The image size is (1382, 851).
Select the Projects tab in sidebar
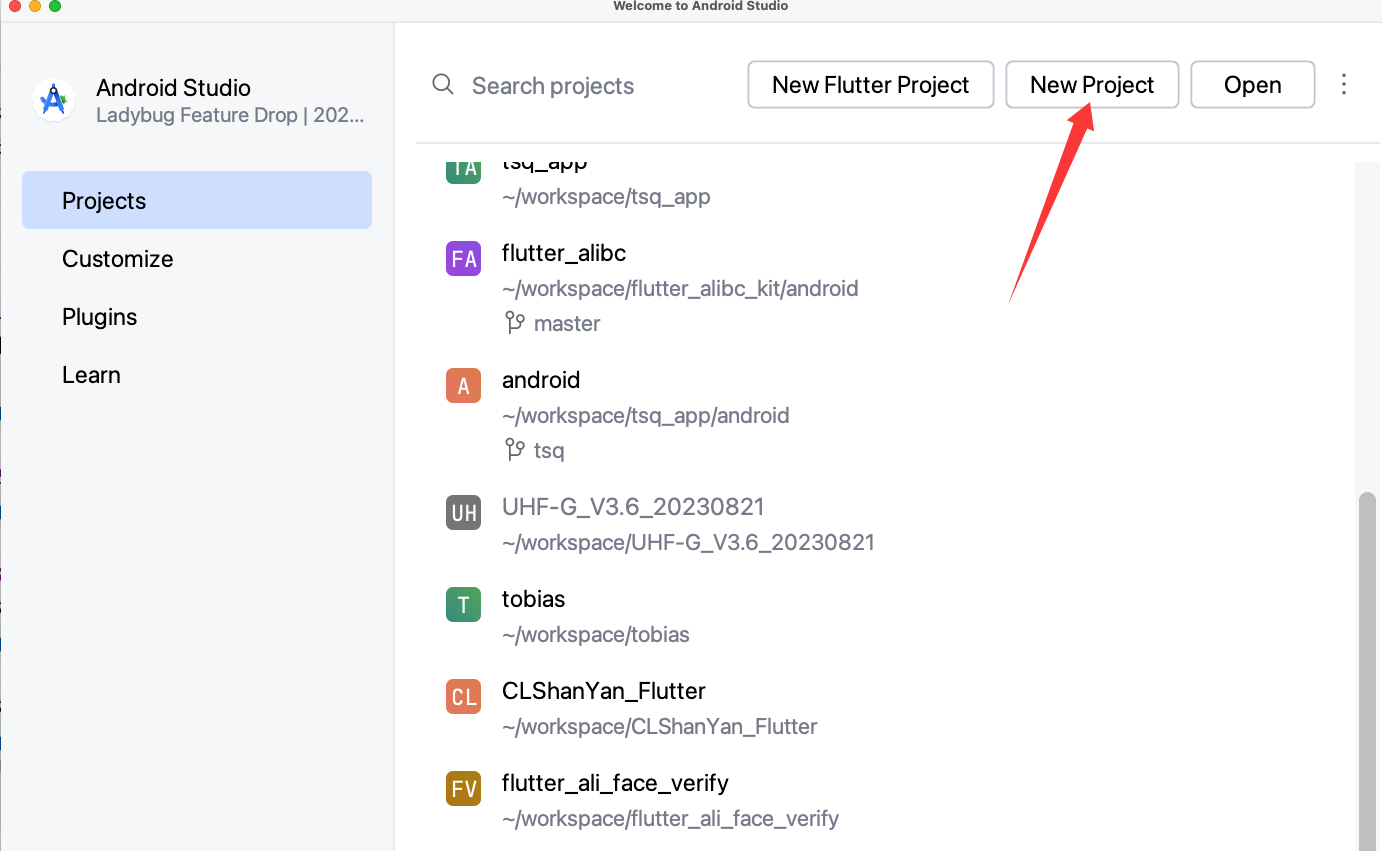[197, 200]
